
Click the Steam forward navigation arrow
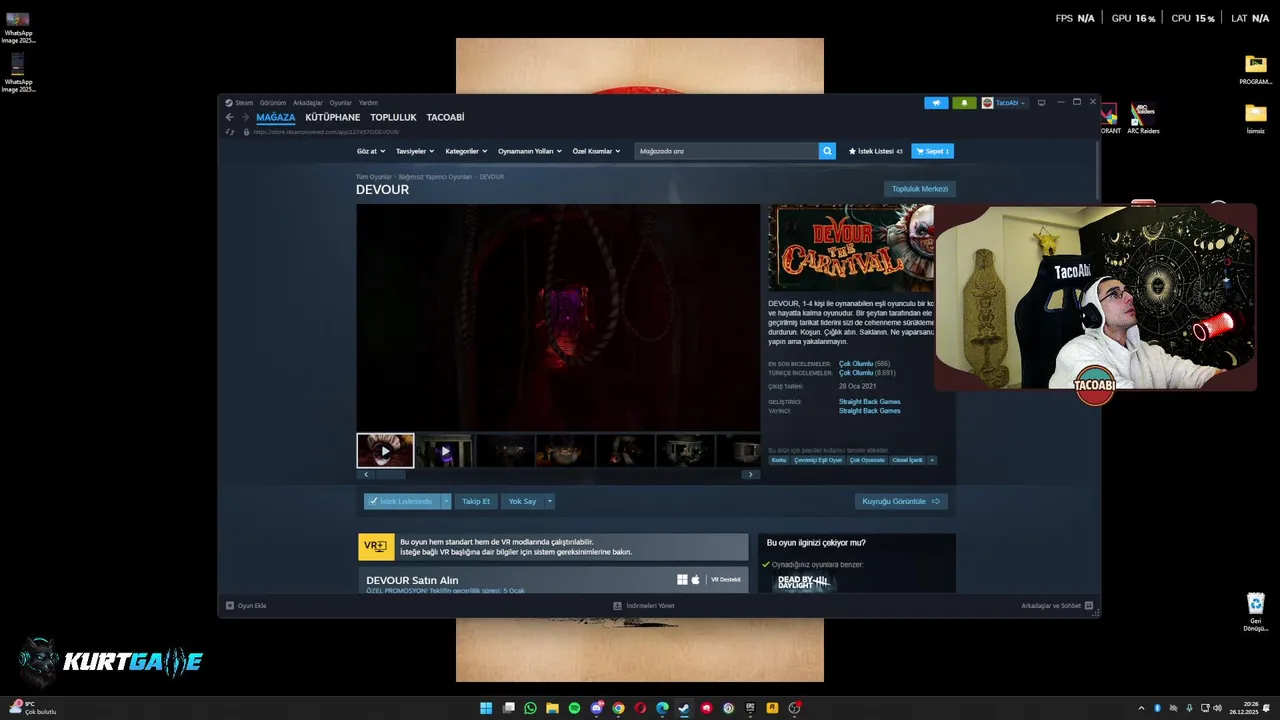coord(245,117)
